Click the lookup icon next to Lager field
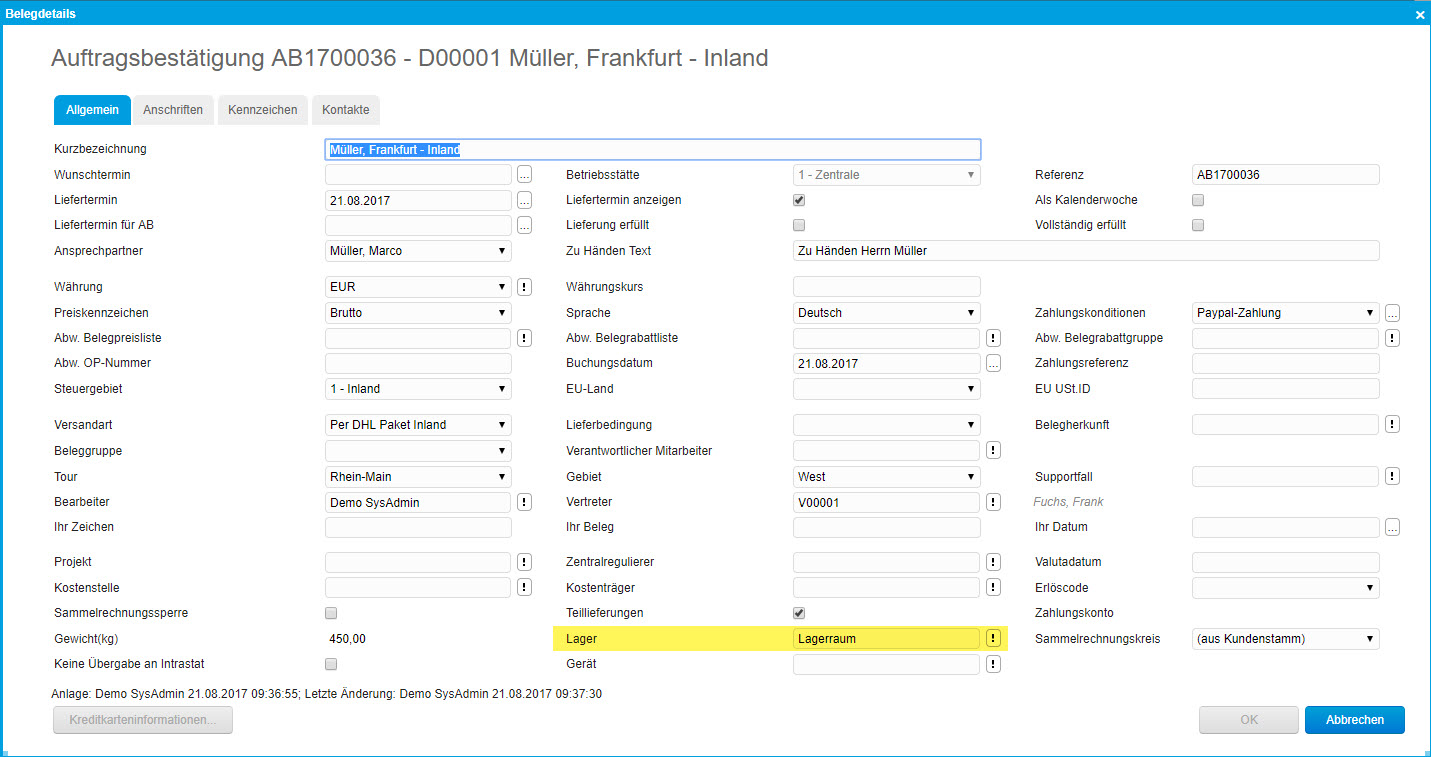This screenshot has width=1431, height=757. 993,638
